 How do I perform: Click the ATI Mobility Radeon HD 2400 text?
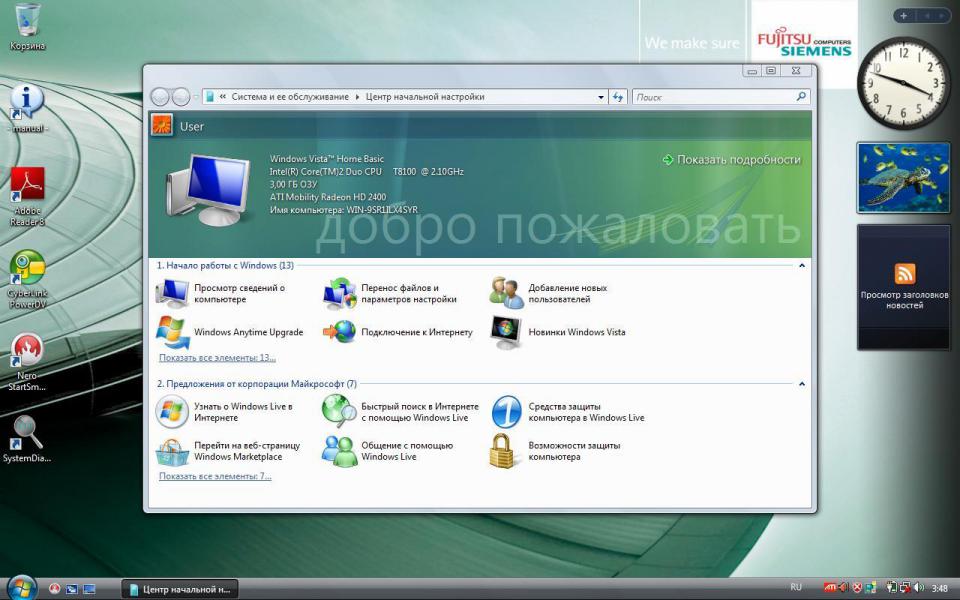(x=328, y=197)
